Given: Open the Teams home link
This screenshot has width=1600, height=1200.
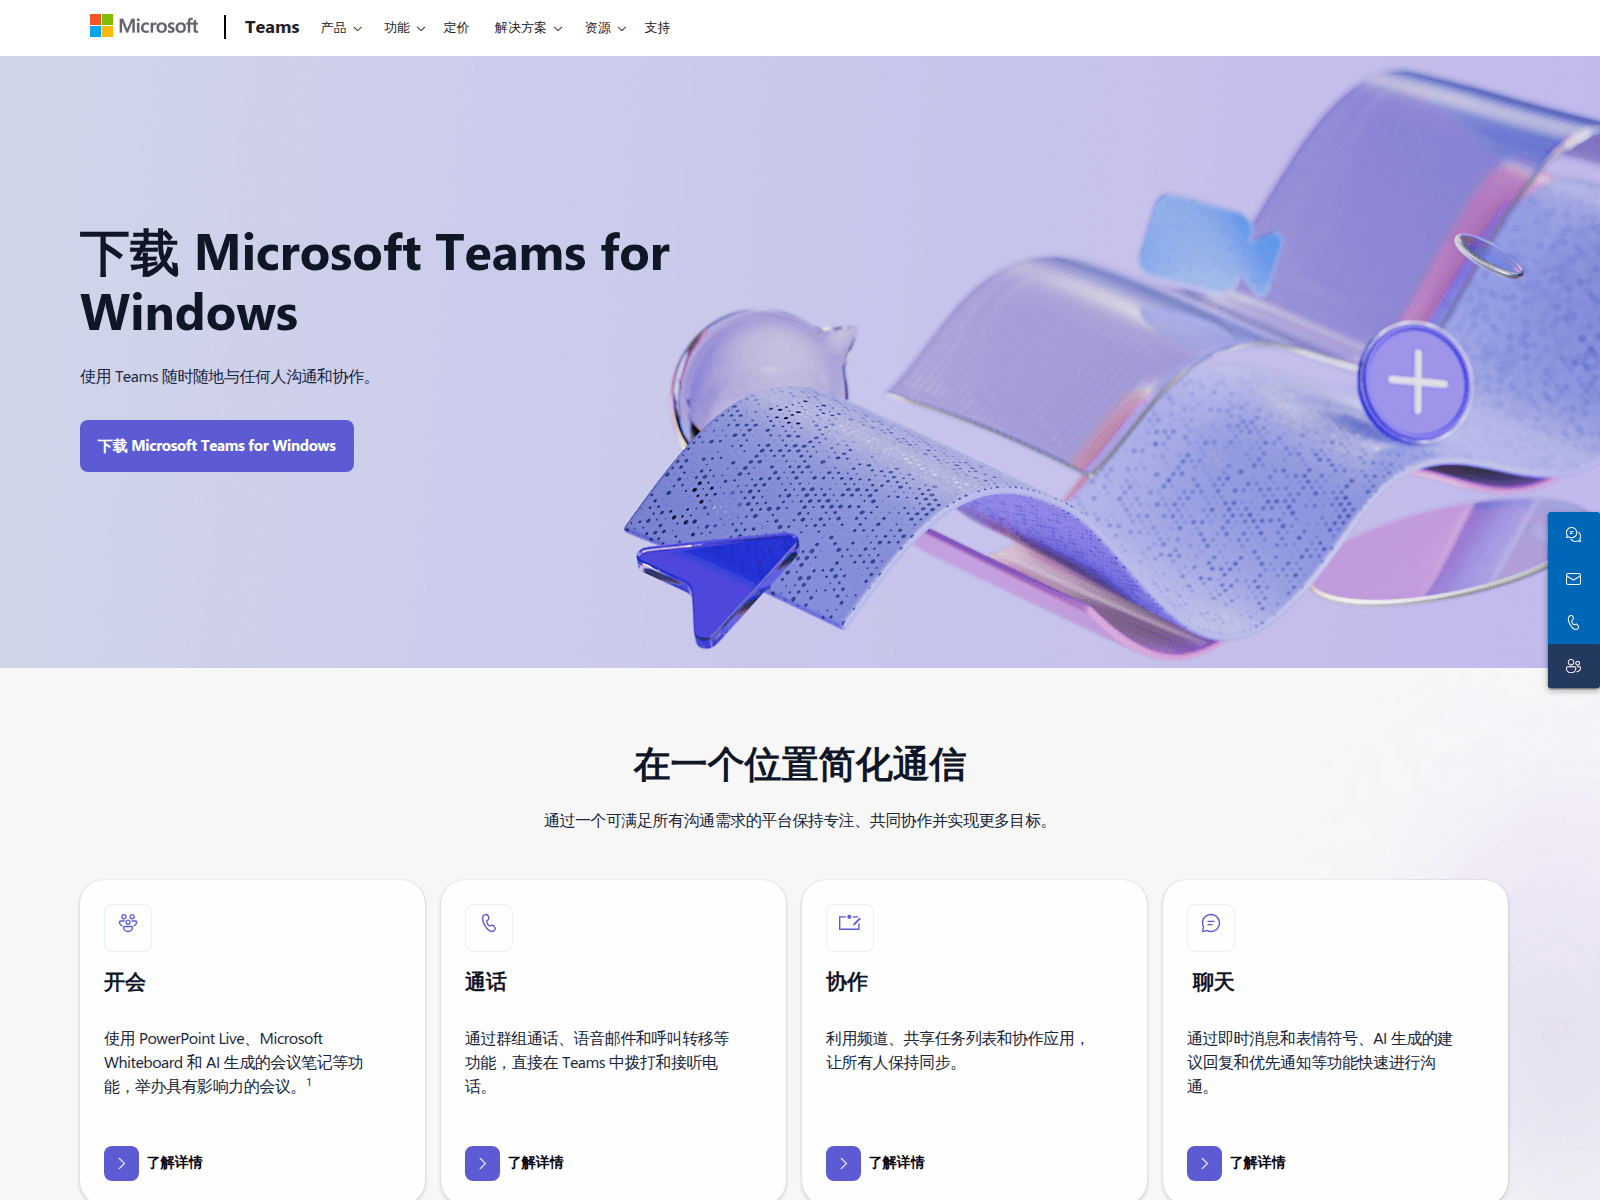Looking at the screenshot, I should (x=272, y=27).
